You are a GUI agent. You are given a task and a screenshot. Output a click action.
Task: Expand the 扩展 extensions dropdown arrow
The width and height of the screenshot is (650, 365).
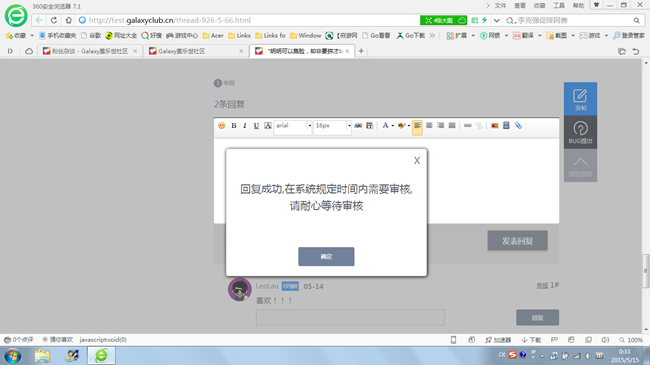pyautogui.click(x=473, y=36)
